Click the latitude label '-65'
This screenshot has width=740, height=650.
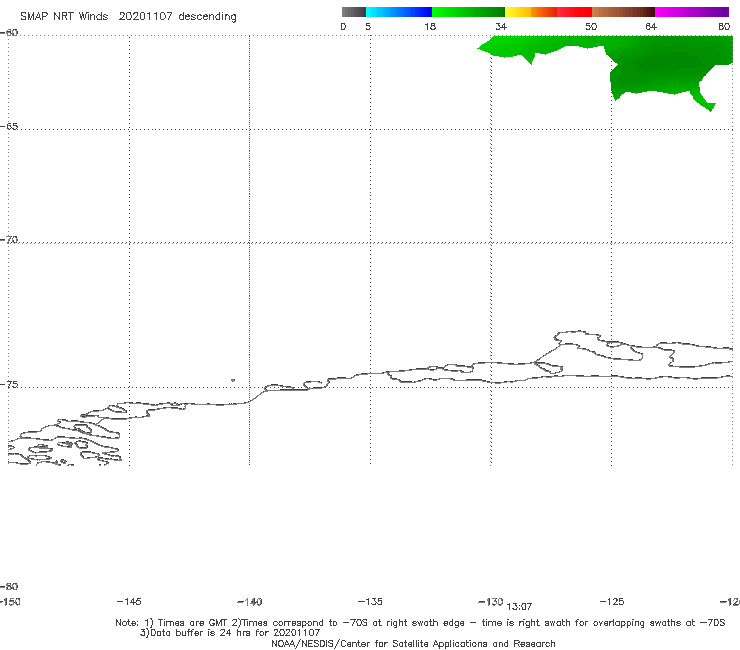click(9, 127)
